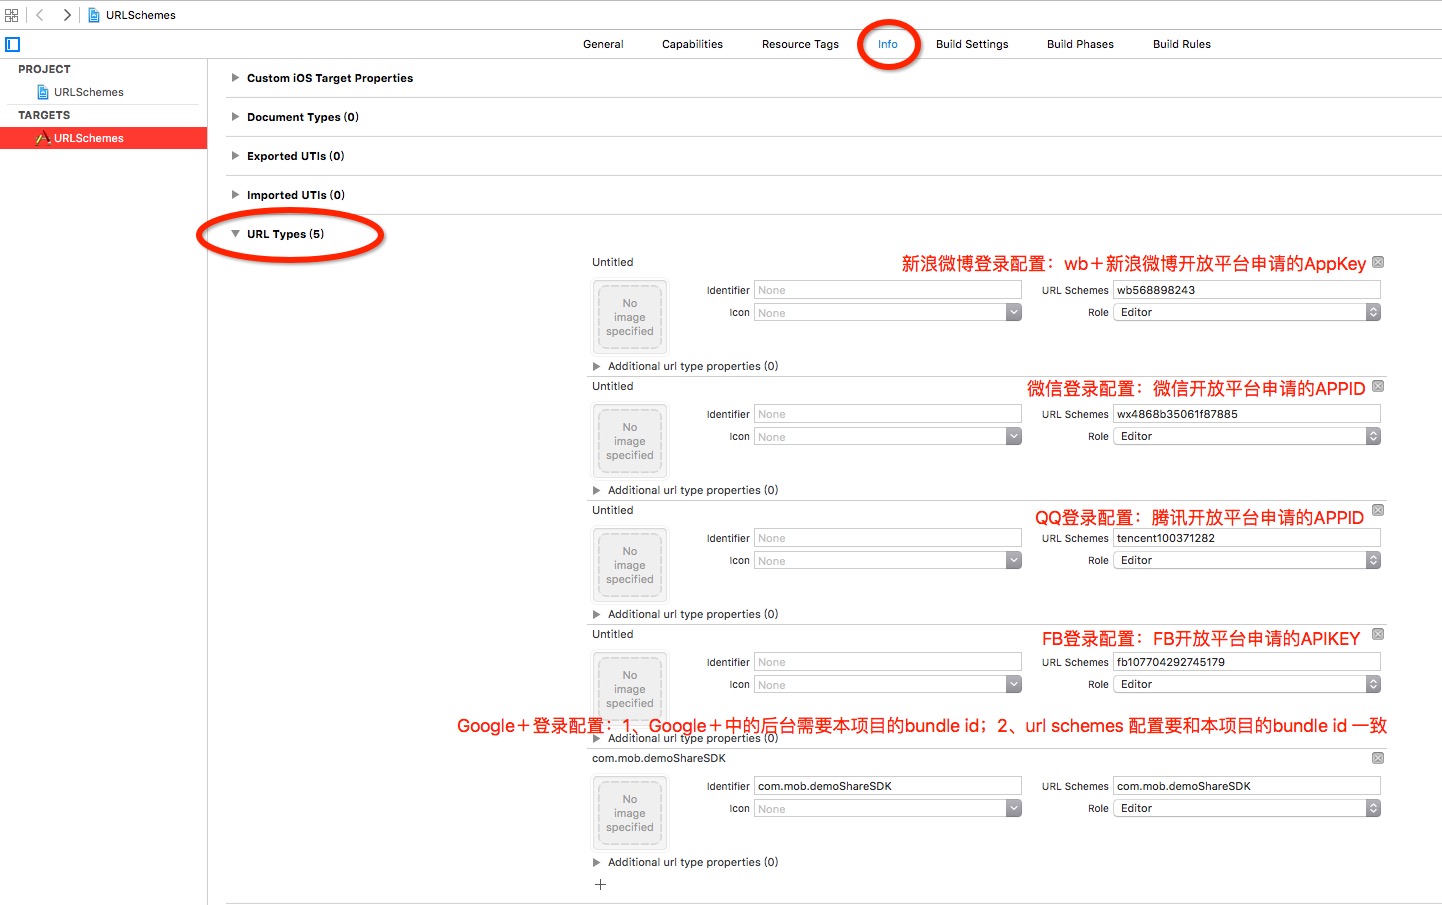The width and height of the screenshot is (1442, 905).
Task: Expand the Document Types section
Action: (x=236, y=117)
